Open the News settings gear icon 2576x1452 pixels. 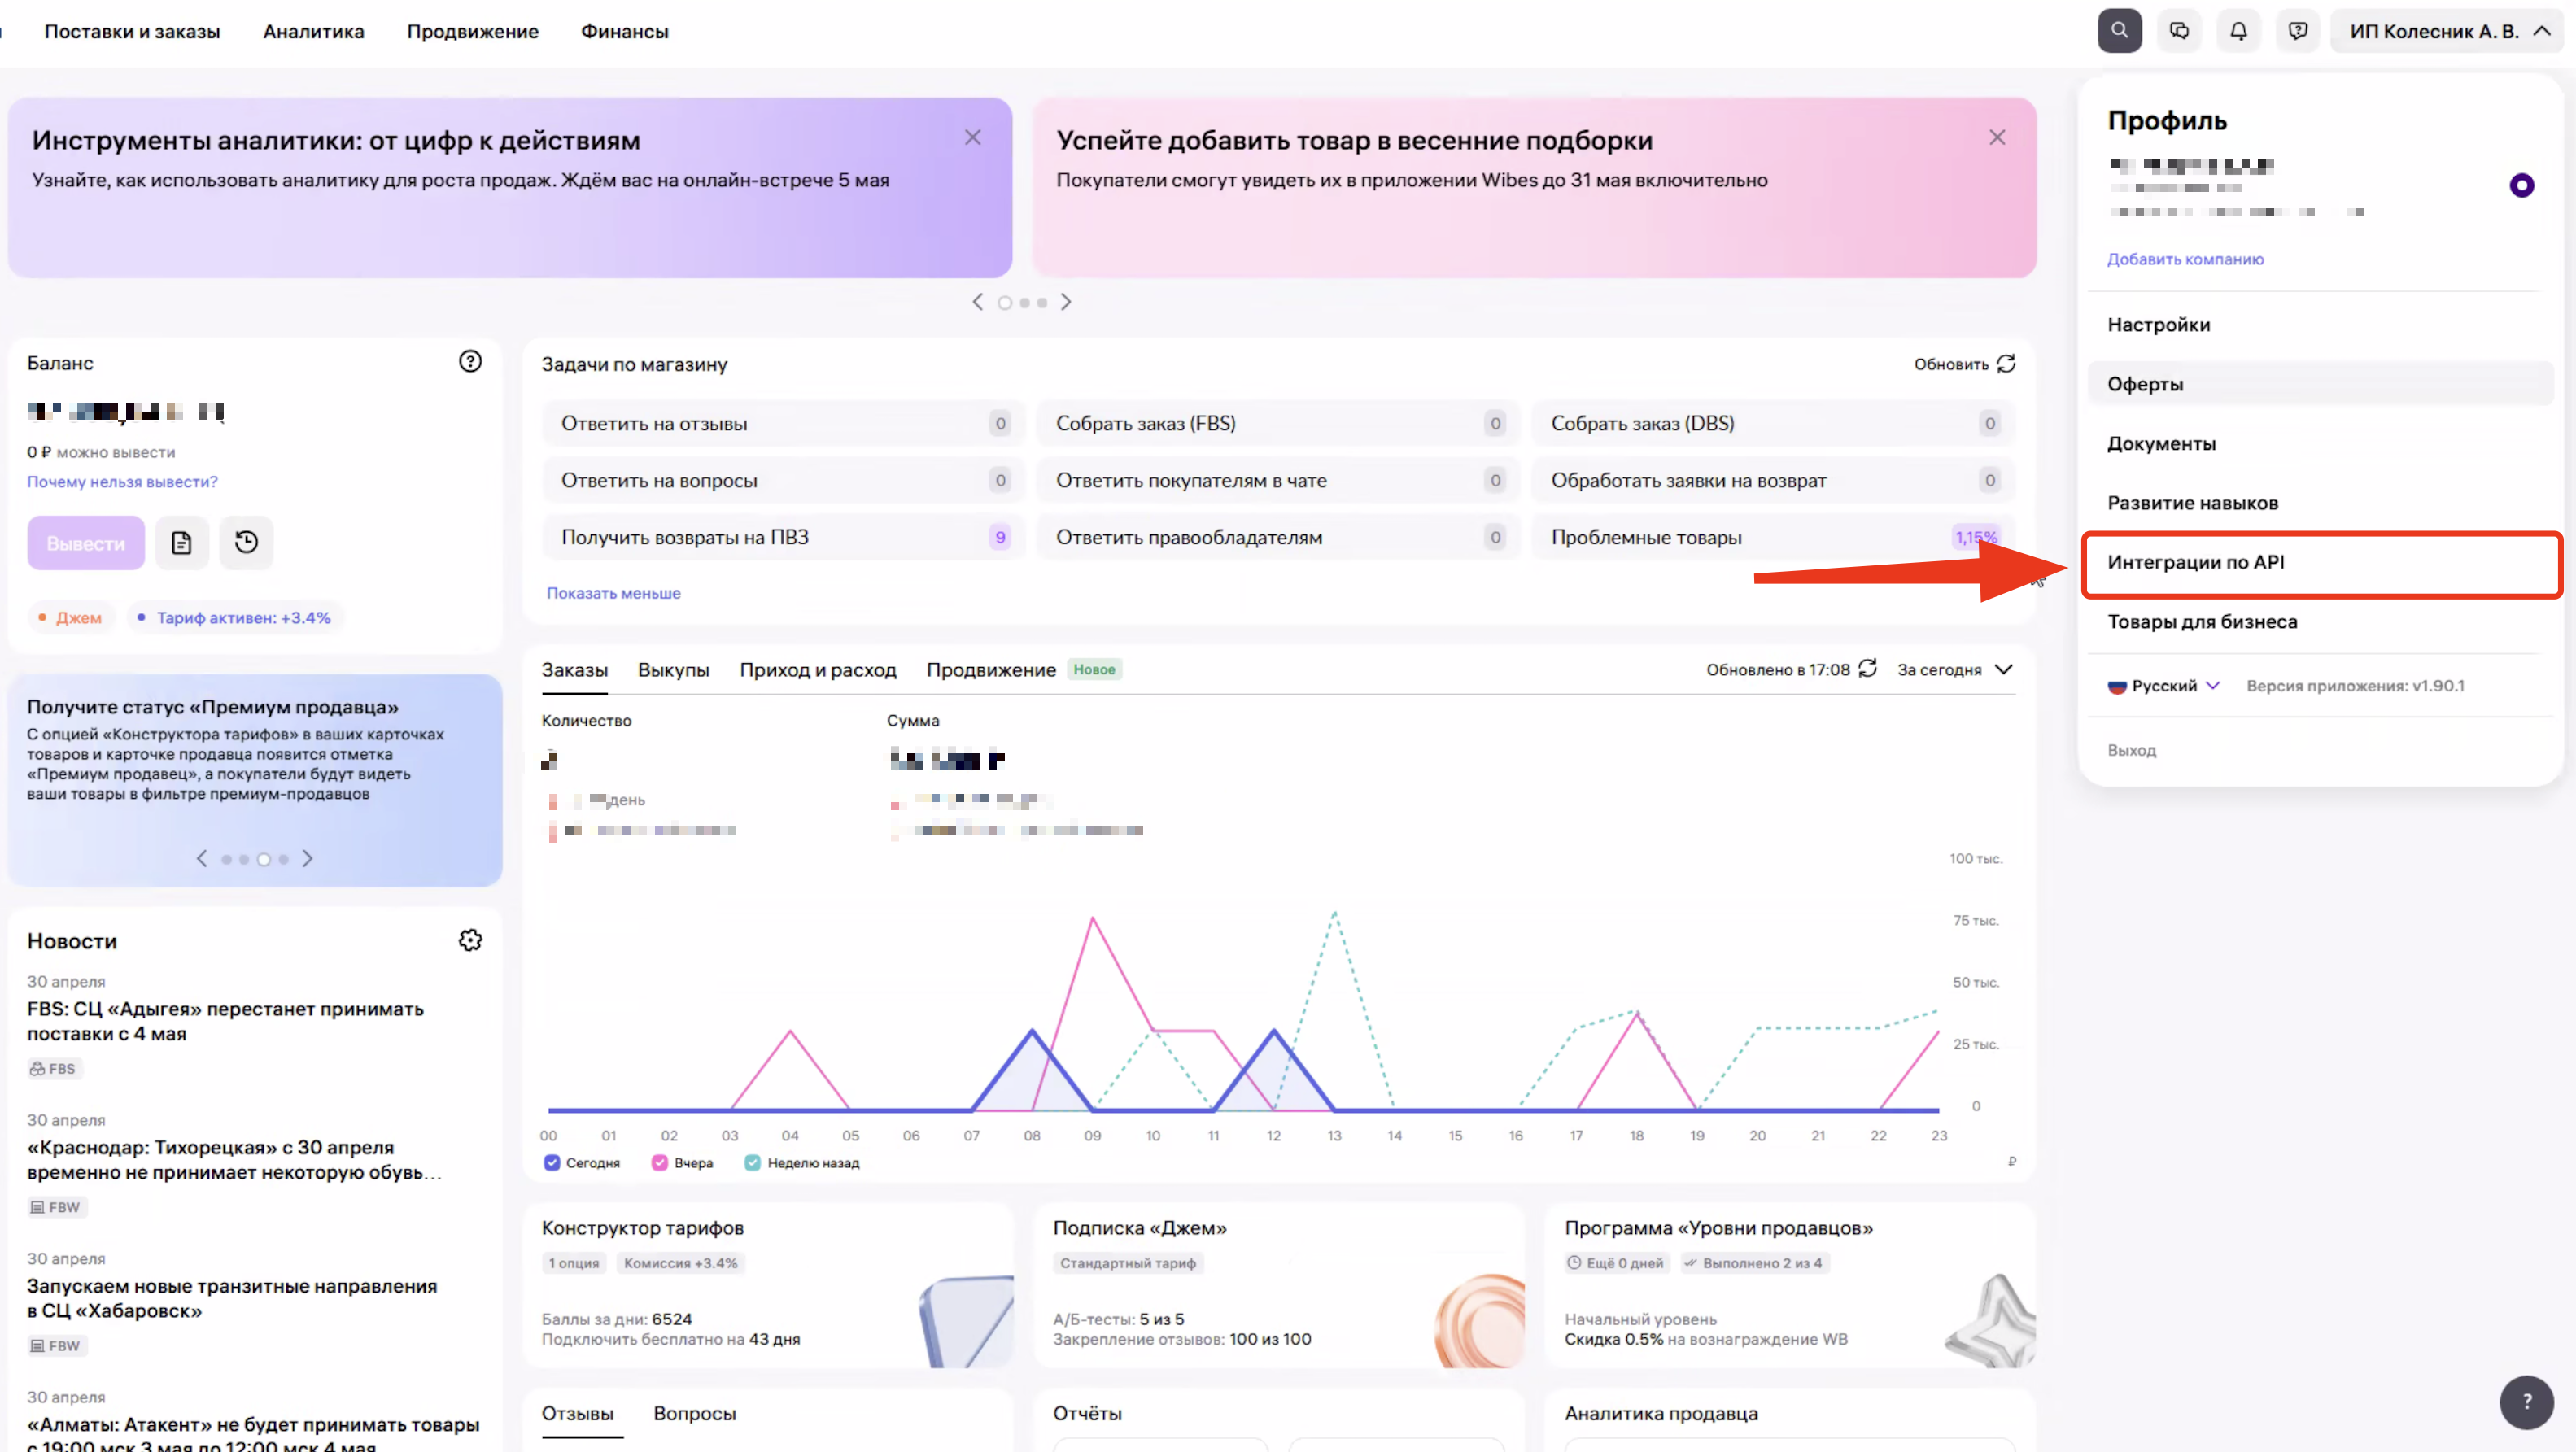point(470,940)
